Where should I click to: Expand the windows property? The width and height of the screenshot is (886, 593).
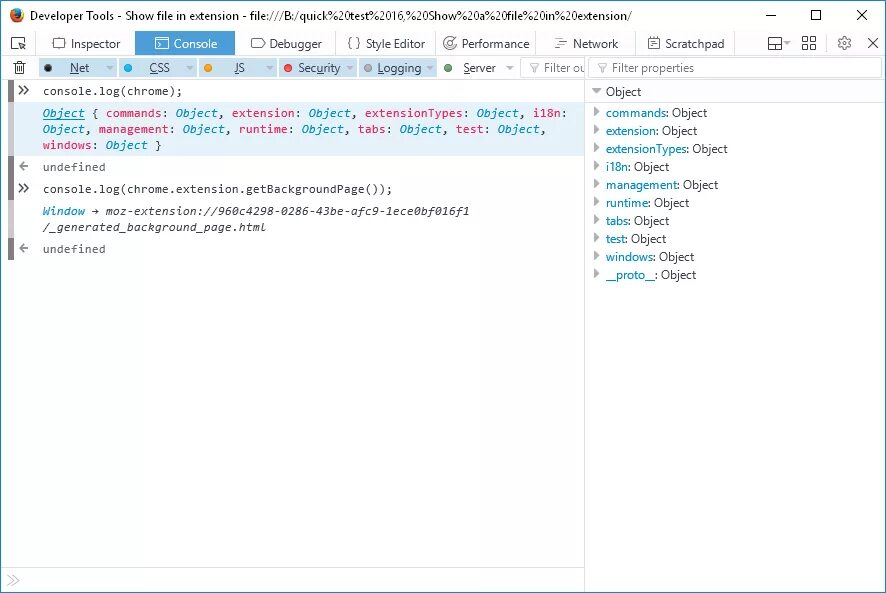coord(596,256)
